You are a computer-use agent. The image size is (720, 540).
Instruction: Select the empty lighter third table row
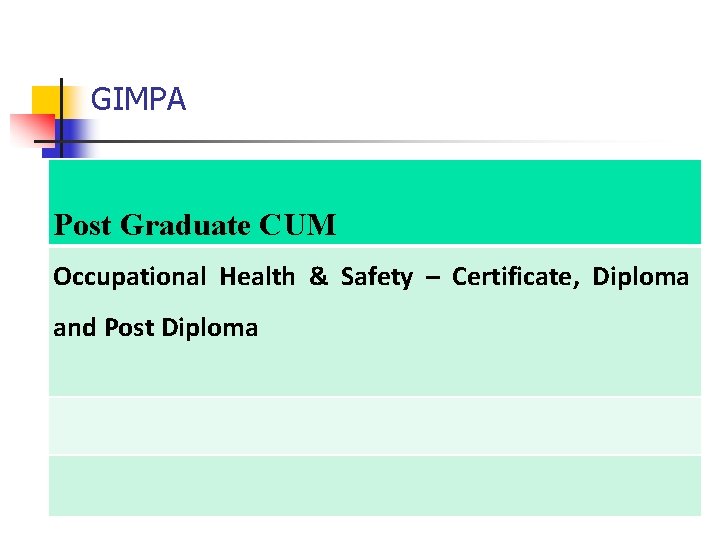coord(375,426)
